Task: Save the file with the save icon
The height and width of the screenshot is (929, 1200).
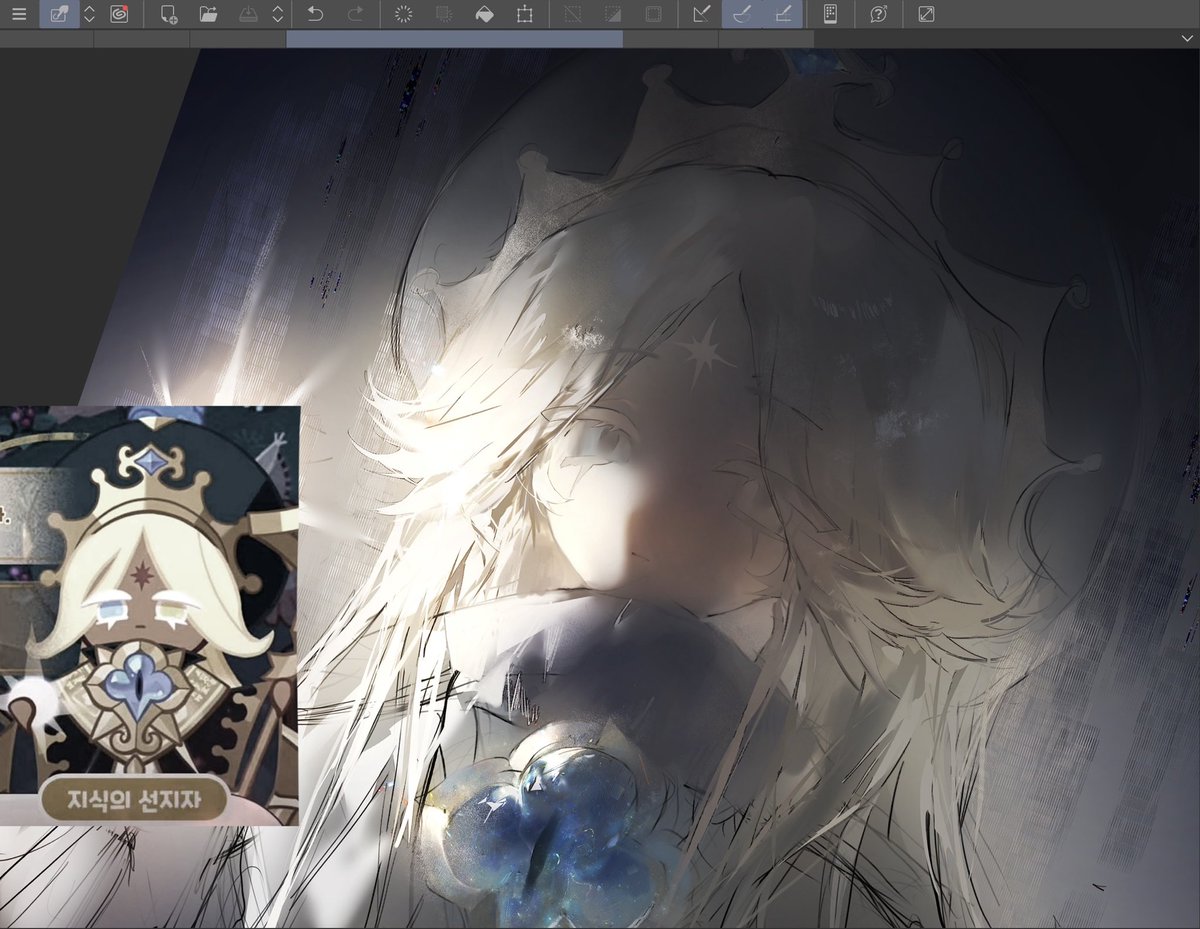Action: point(248,14)
